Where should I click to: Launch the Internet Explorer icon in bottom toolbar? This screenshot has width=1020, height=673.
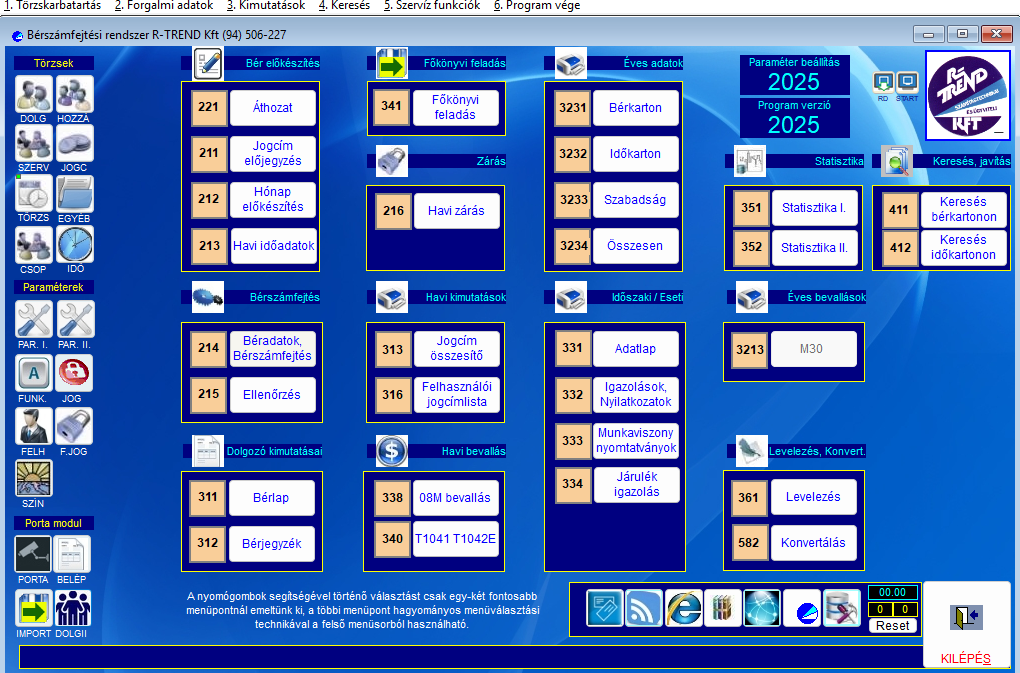tap(684, 608)
